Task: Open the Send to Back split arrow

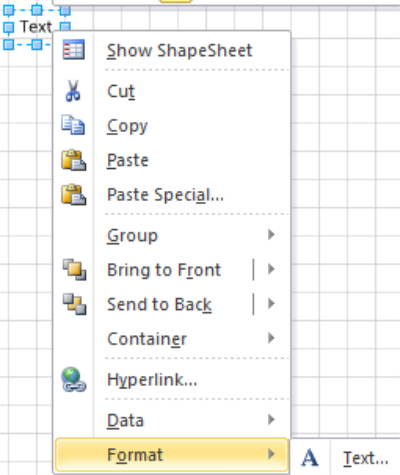Action: (x=271, y=303)
